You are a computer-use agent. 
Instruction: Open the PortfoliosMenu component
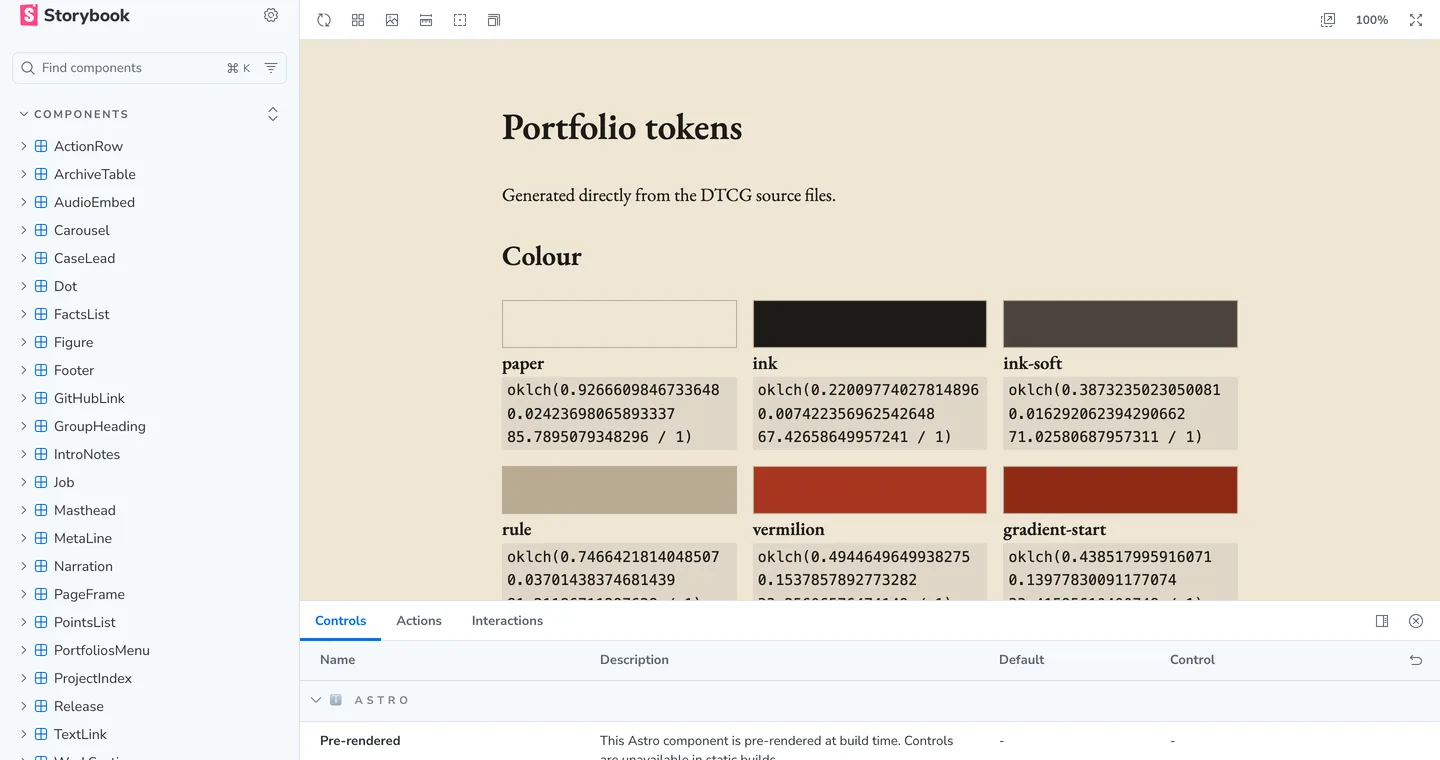[x=102, y=650]
